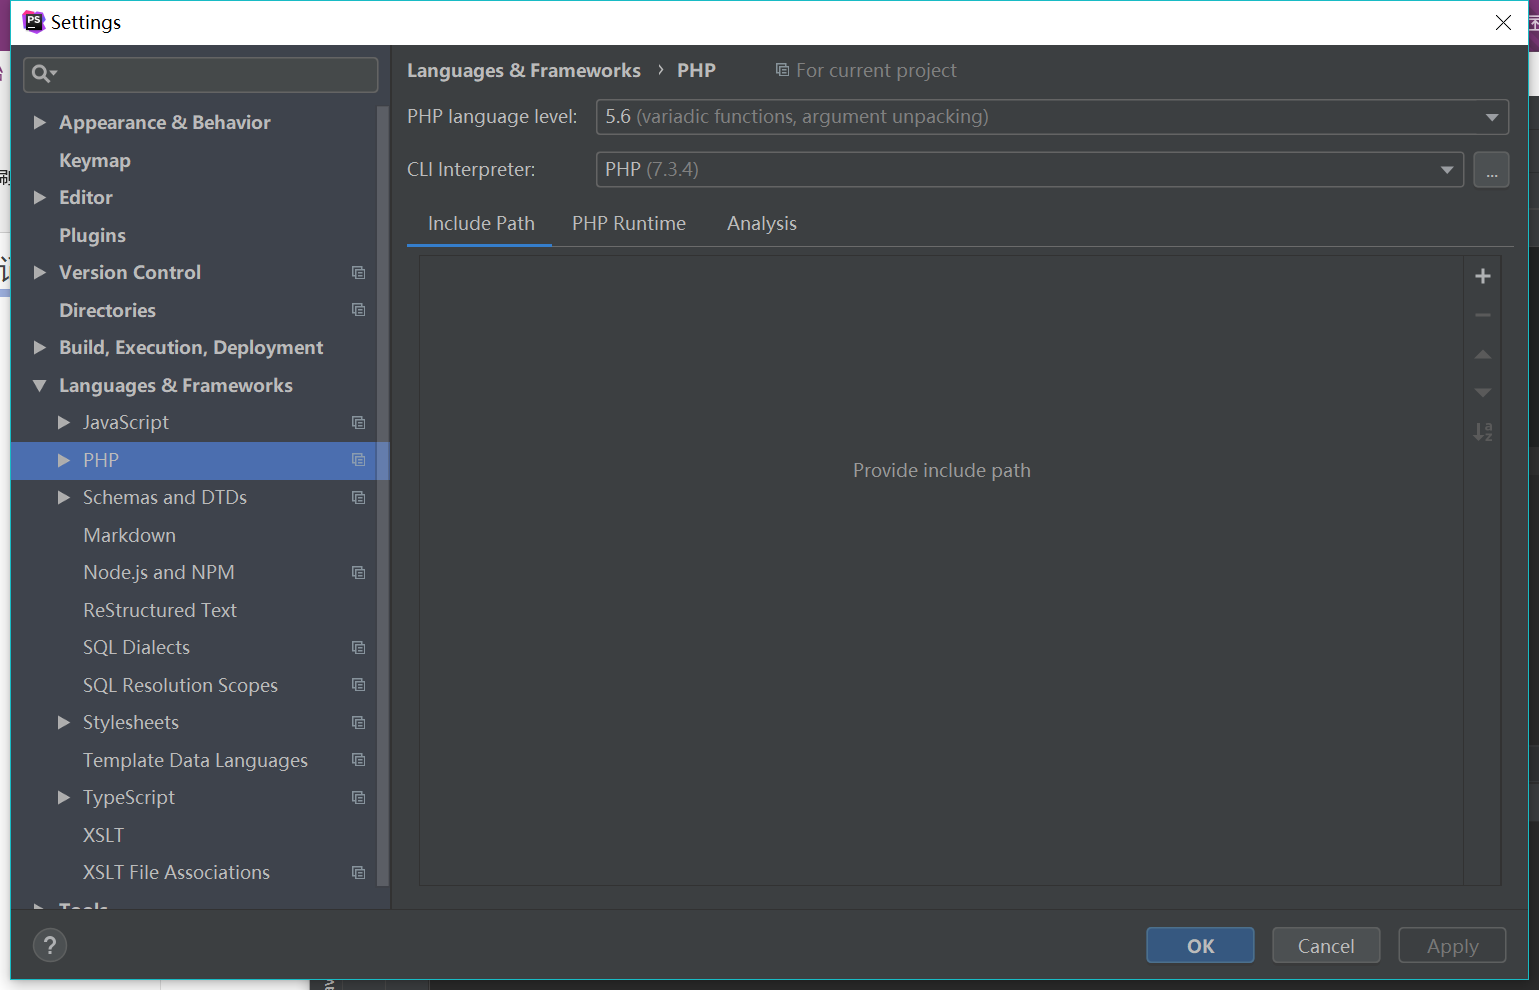
Task: Switch to the Include Path tab
Action: click(x=481, y=223)
